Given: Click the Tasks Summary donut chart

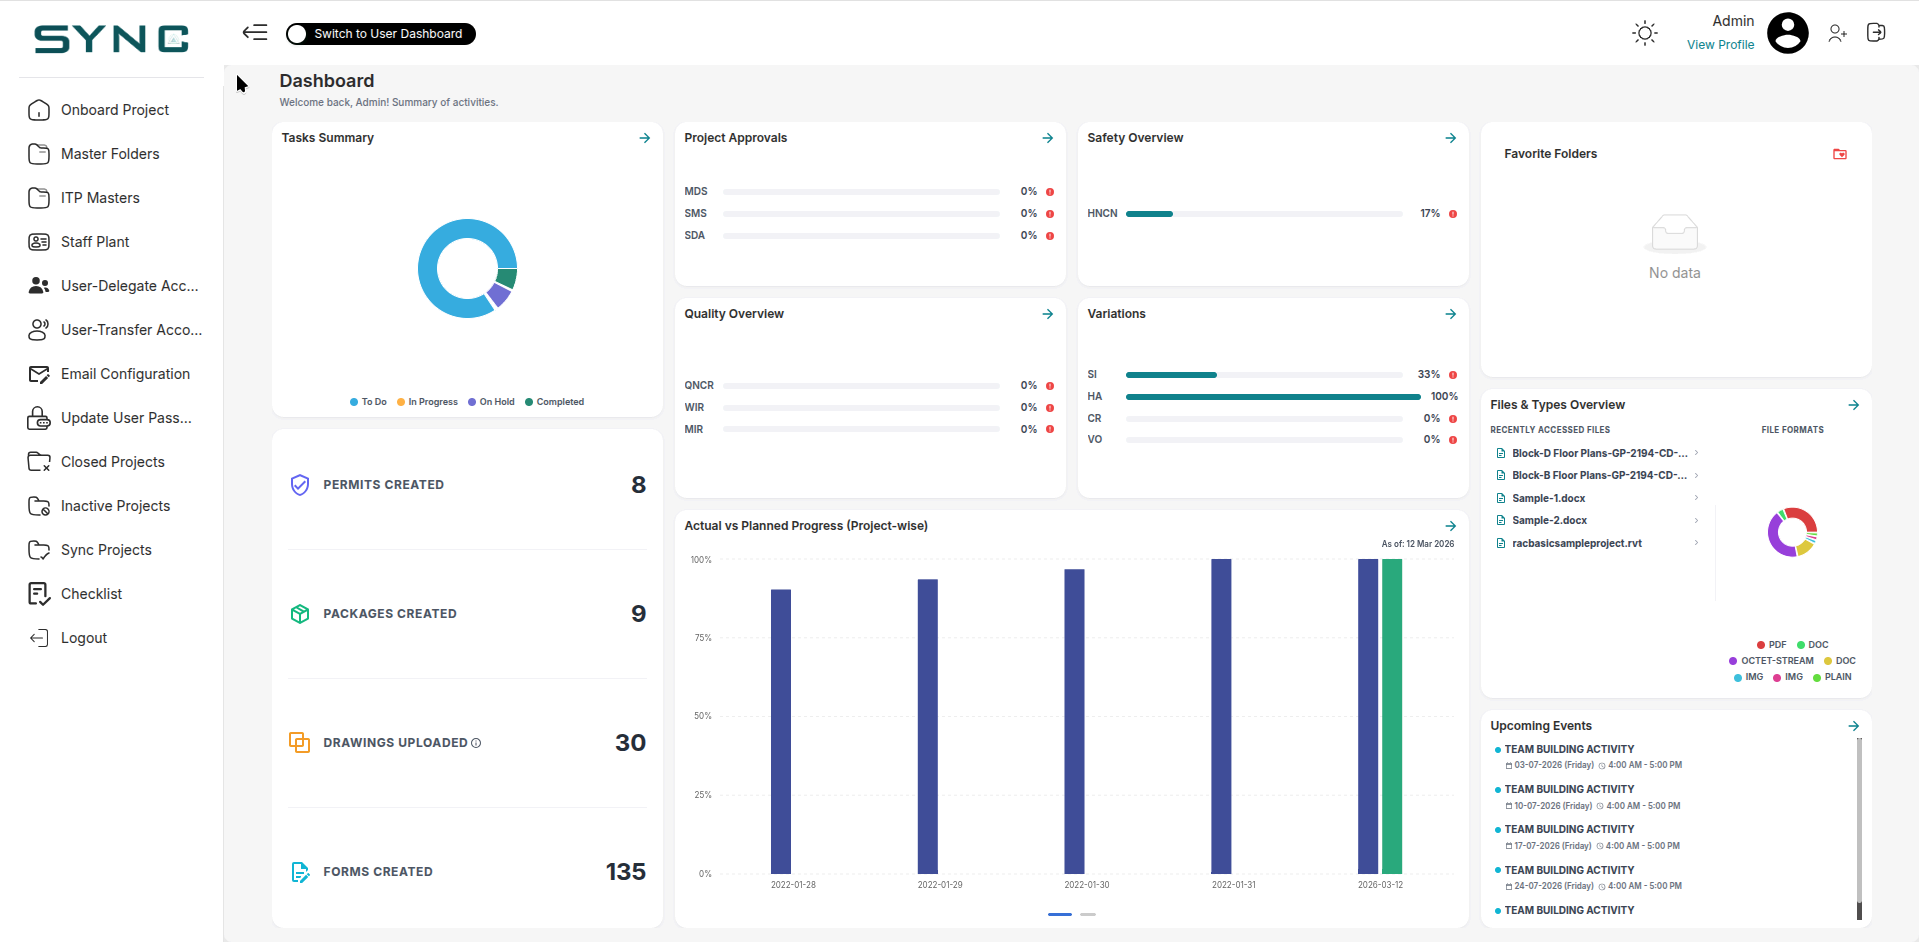Looking at the screenshot, I should click(467, 268).
